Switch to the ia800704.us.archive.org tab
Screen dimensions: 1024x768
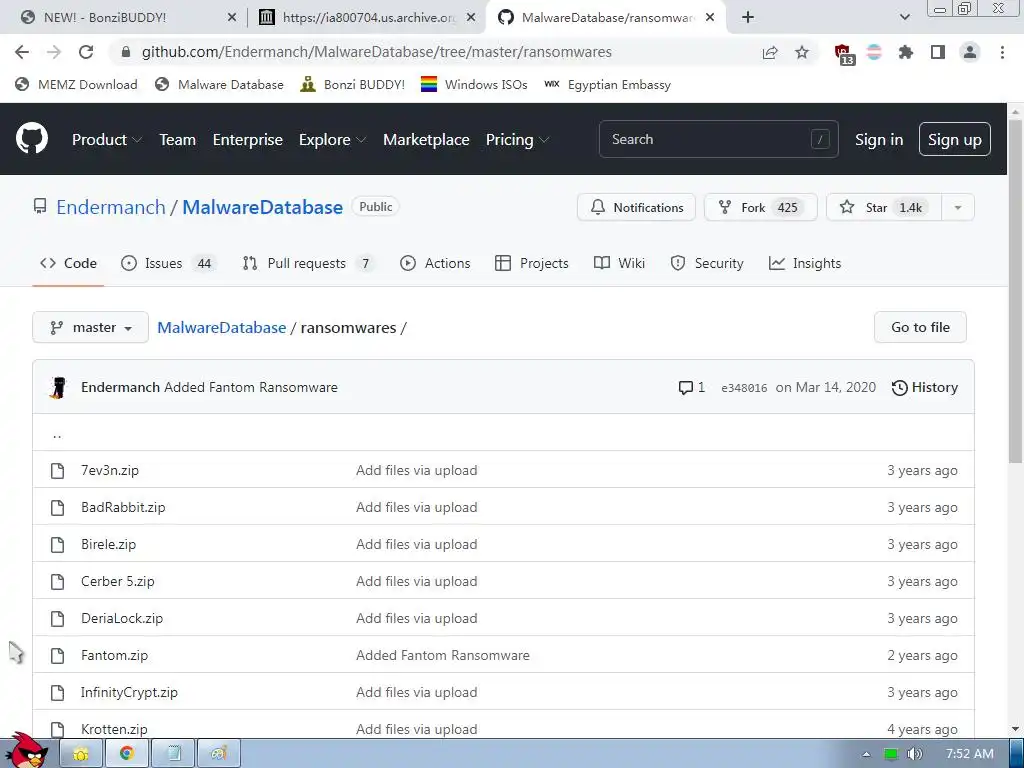pyautogui.click(x=367, y=18)
